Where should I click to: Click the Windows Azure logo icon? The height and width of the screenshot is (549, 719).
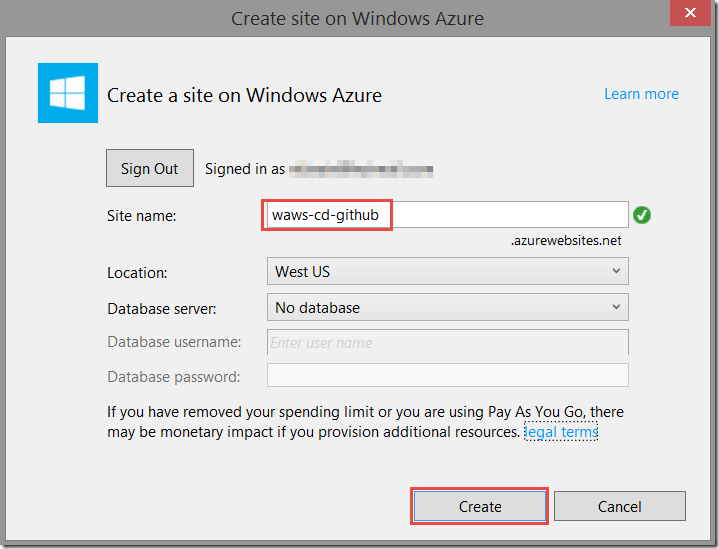point(68,93)
